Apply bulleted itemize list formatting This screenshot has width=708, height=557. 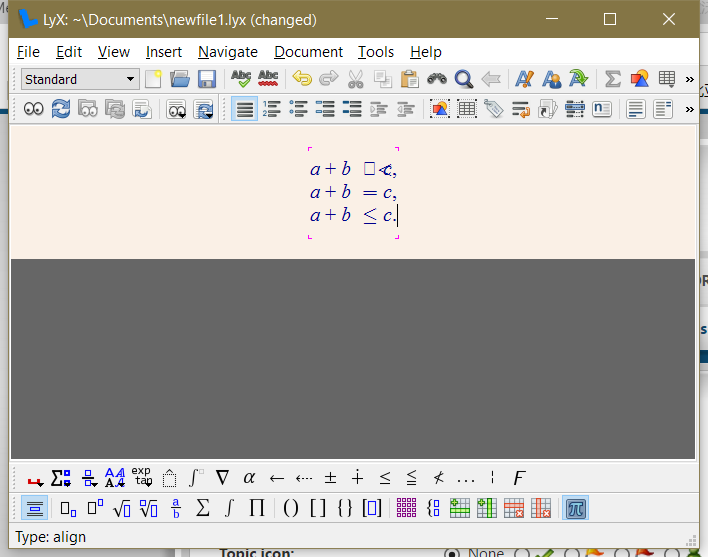(298, 109)
